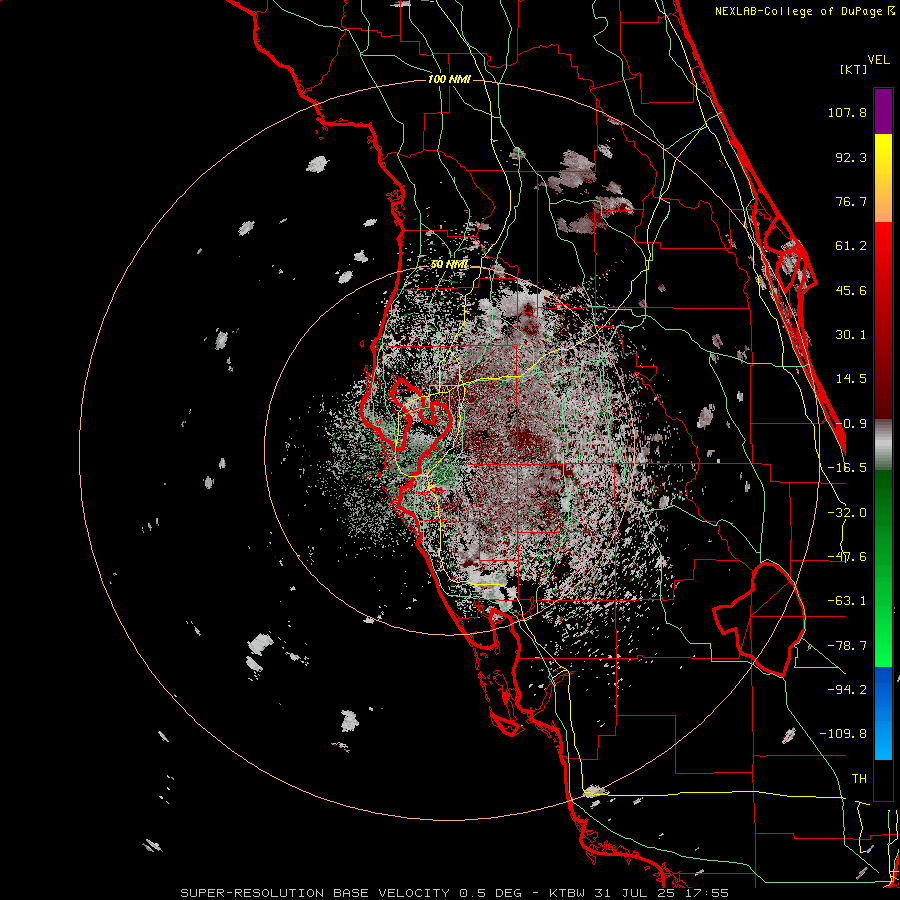The image size is (900, 900).
Task: Select the -63.1 legend value
Action: 847,601
